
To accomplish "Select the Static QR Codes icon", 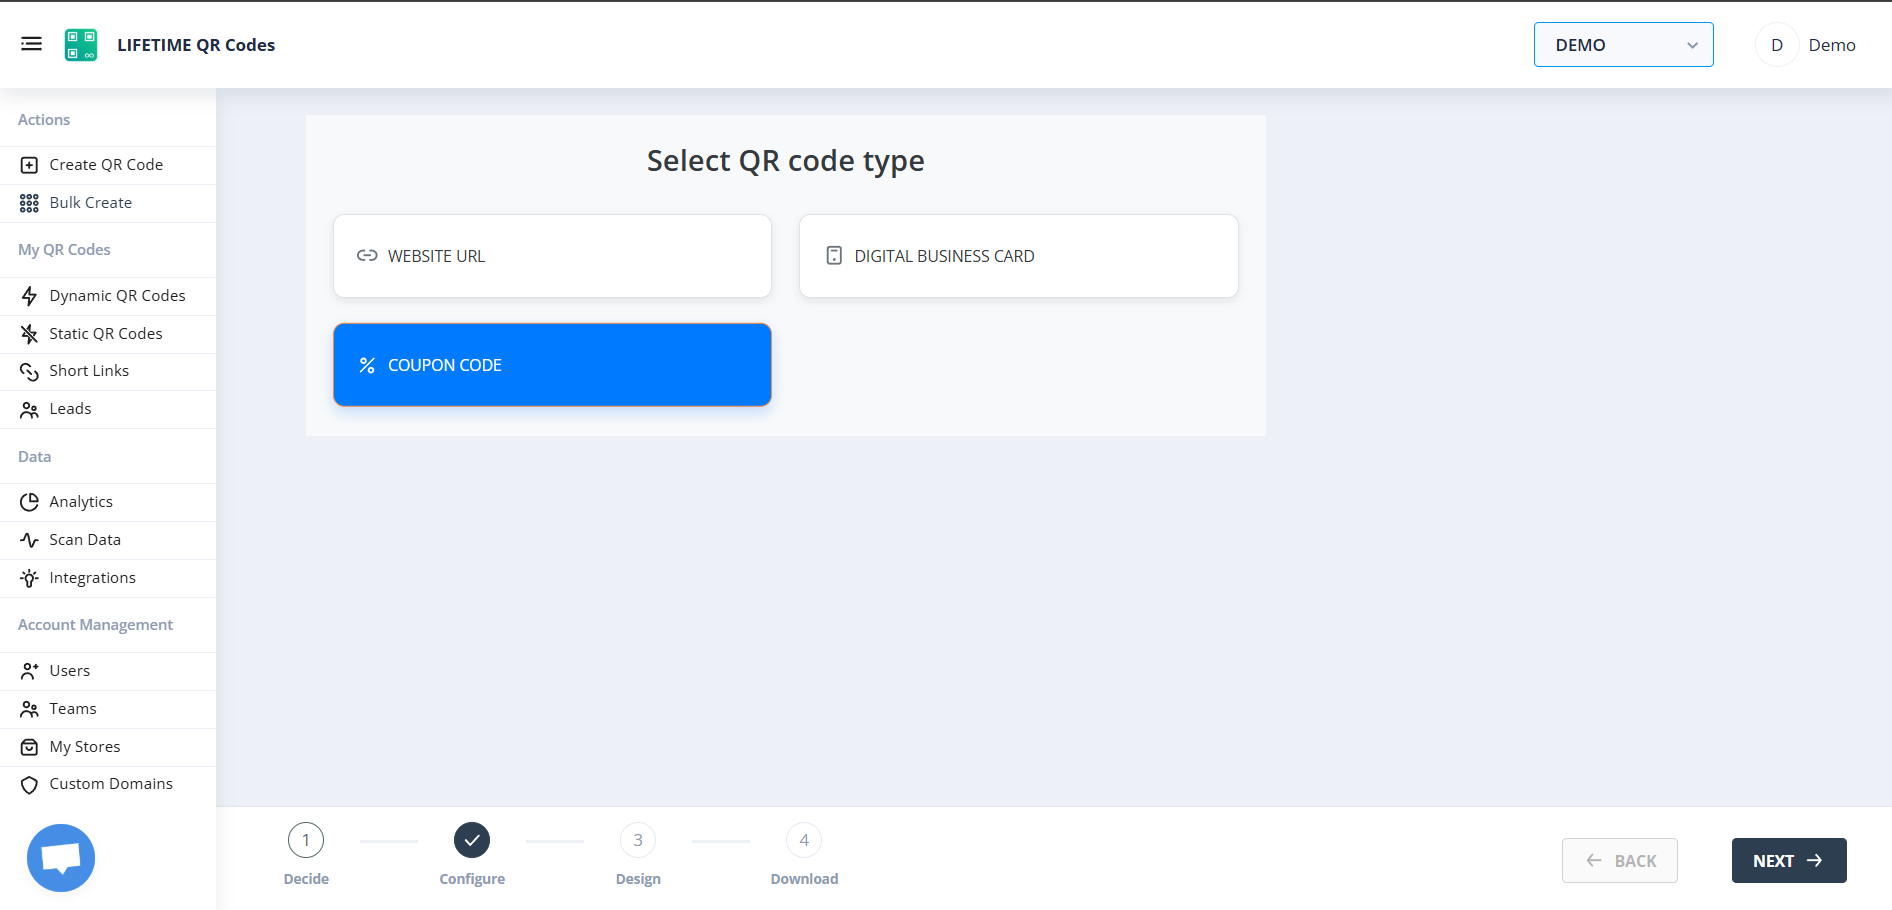I will coord(29,333).
